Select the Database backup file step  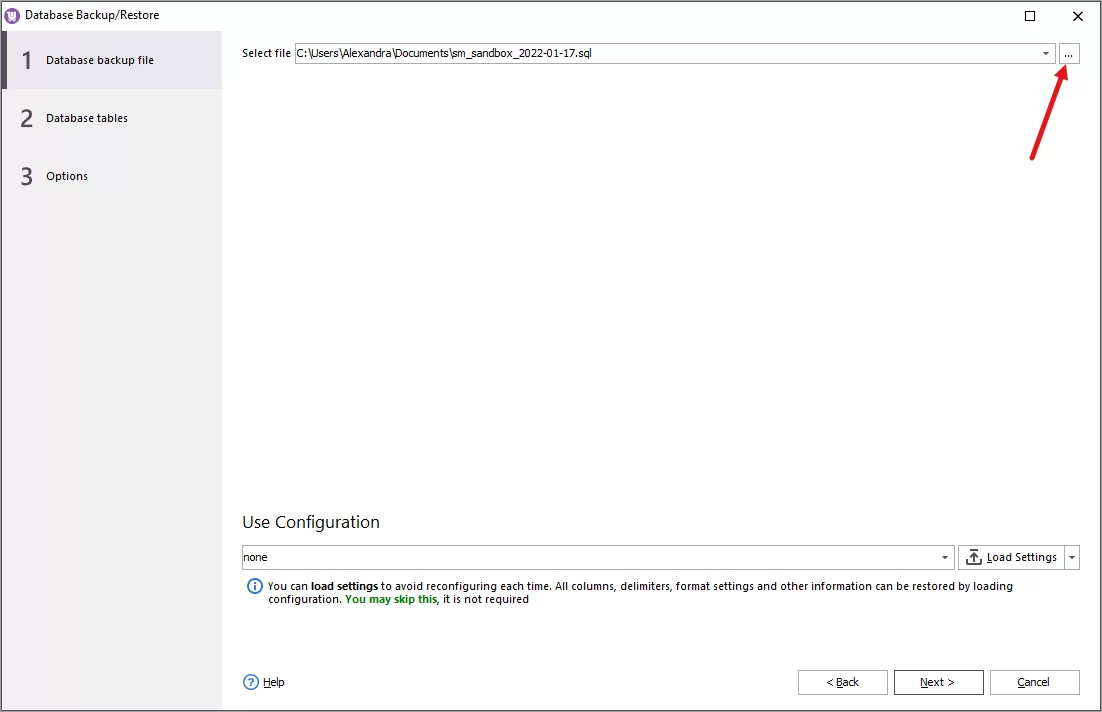pos(99,59)
